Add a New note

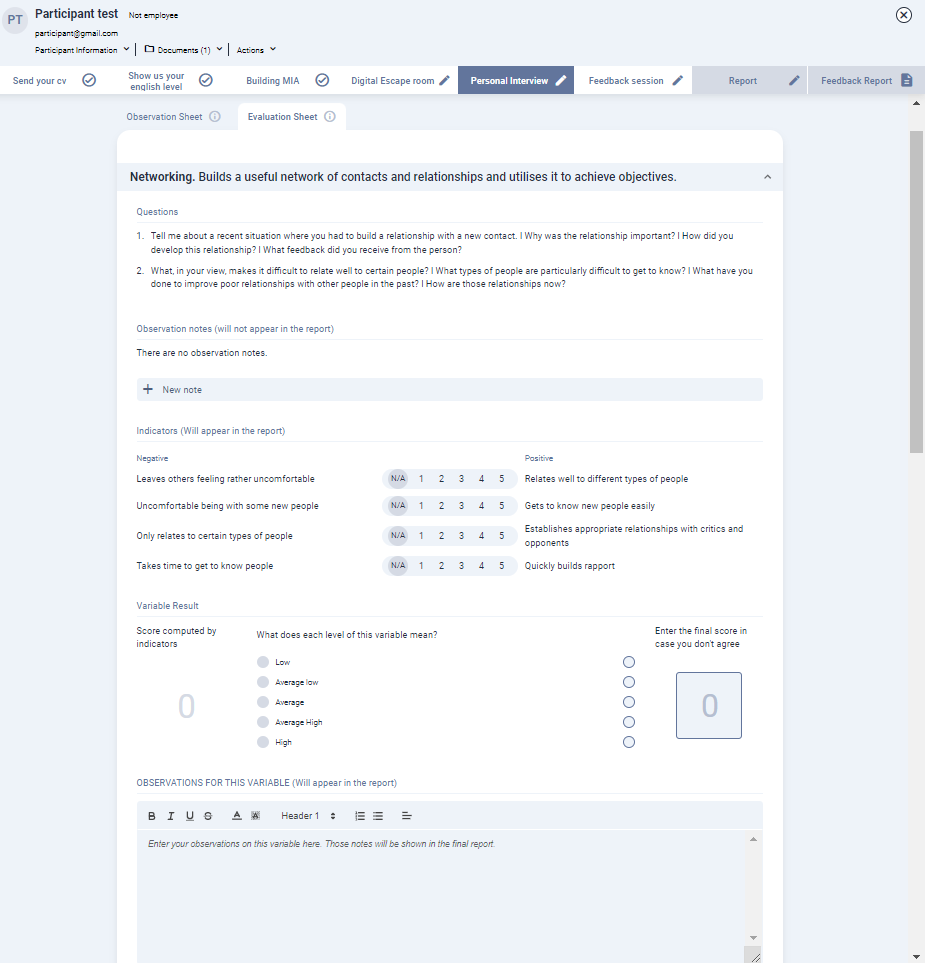(182, 390)
